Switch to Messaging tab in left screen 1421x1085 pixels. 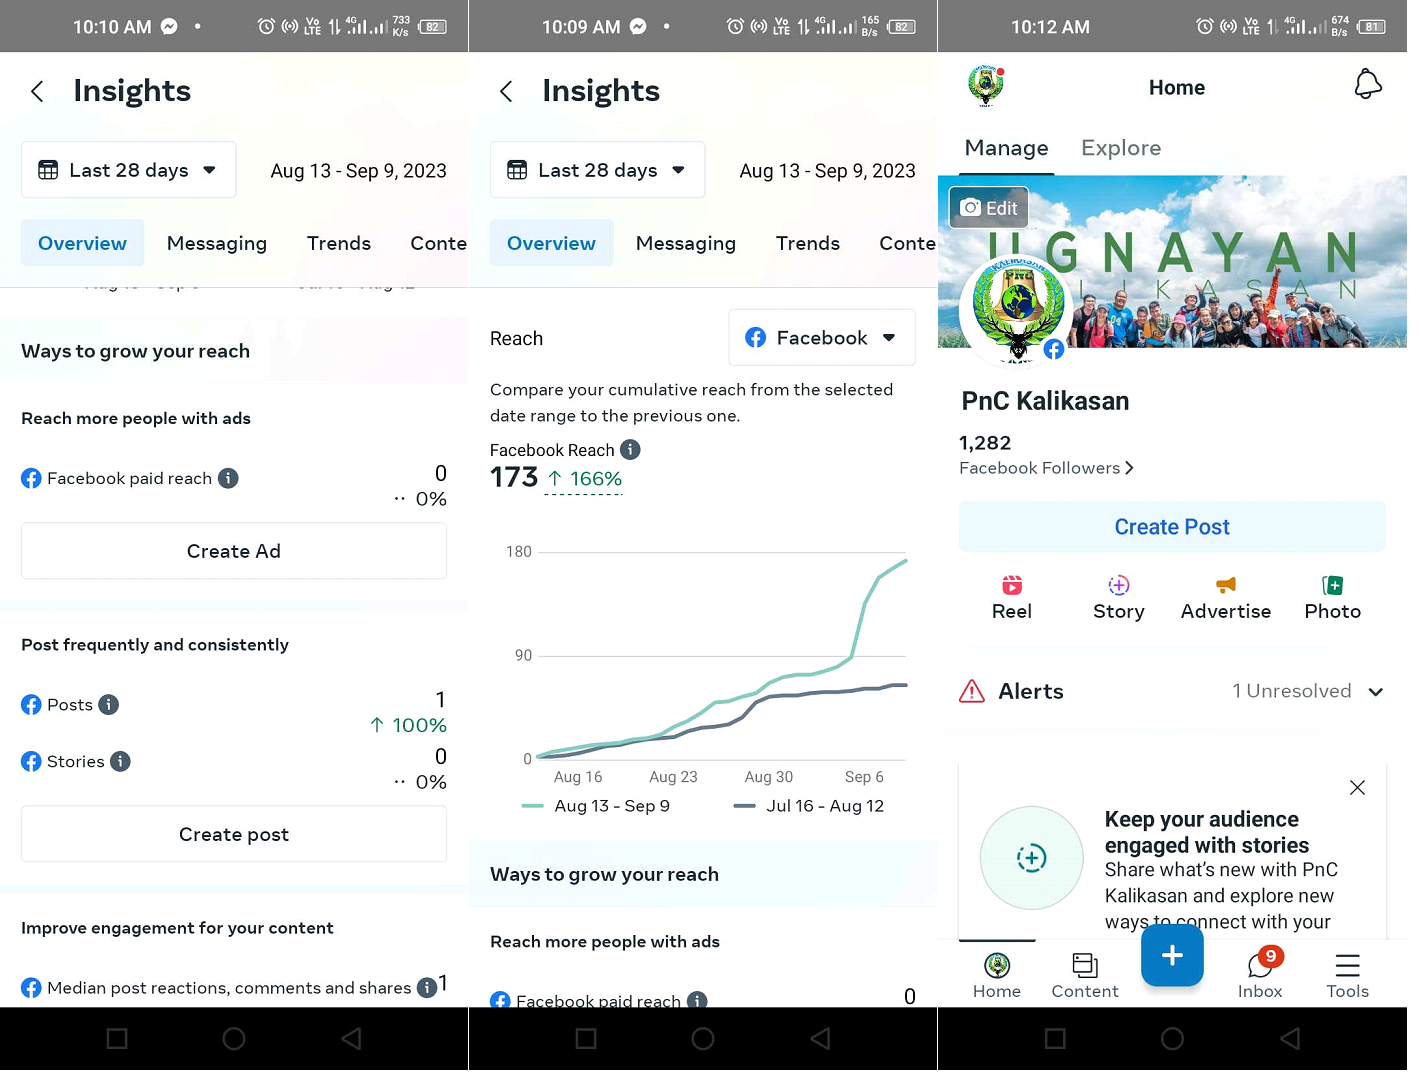coord(217,243)
